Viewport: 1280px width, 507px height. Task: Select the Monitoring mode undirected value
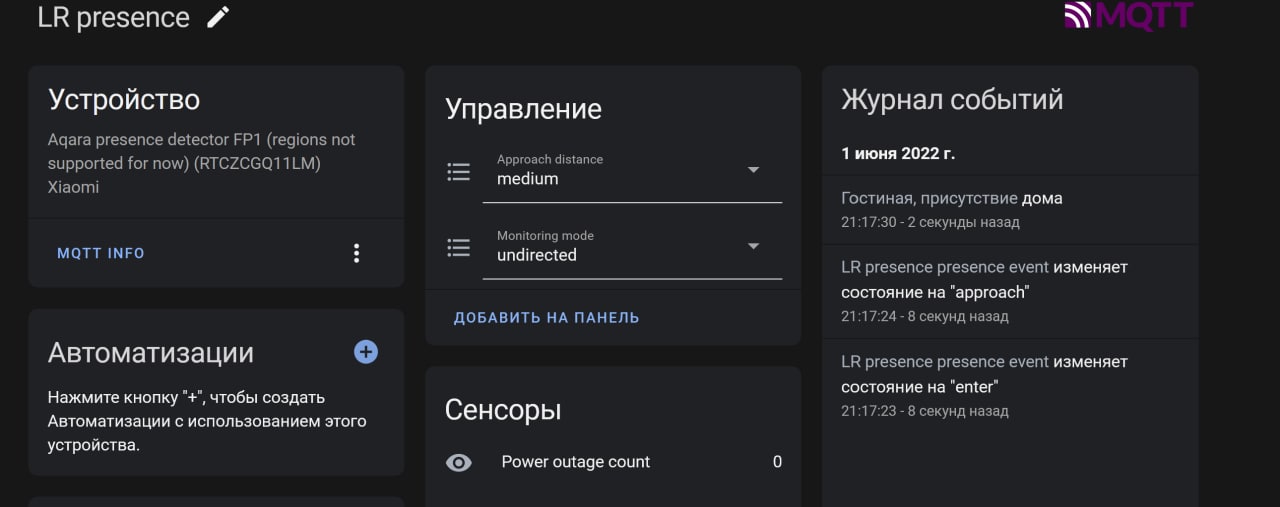pos(537,255)
